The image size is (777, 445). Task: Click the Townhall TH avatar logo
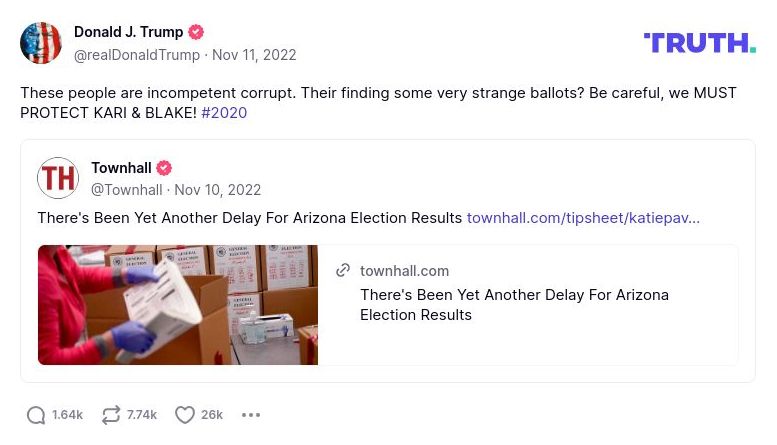coord(58,178)
